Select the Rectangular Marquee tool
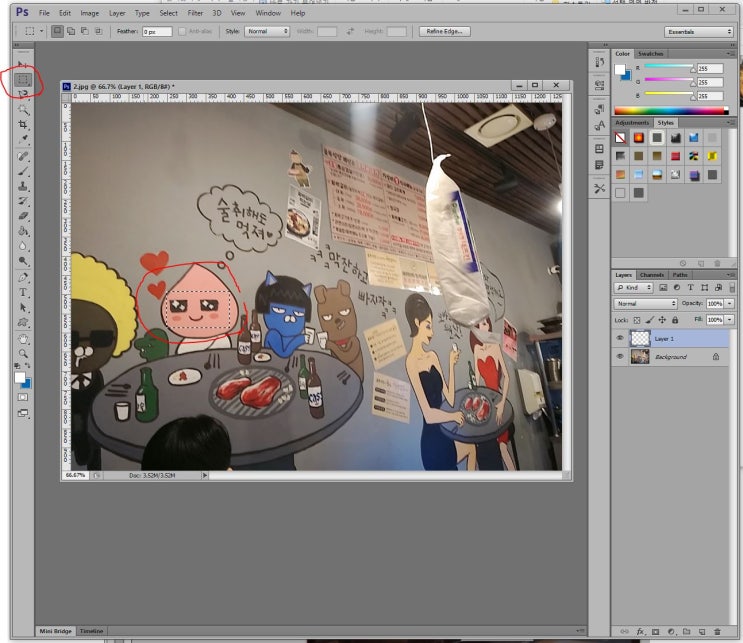Image resolution: width=743 pixels, height=643 pixels. click(x=23, y=80)
